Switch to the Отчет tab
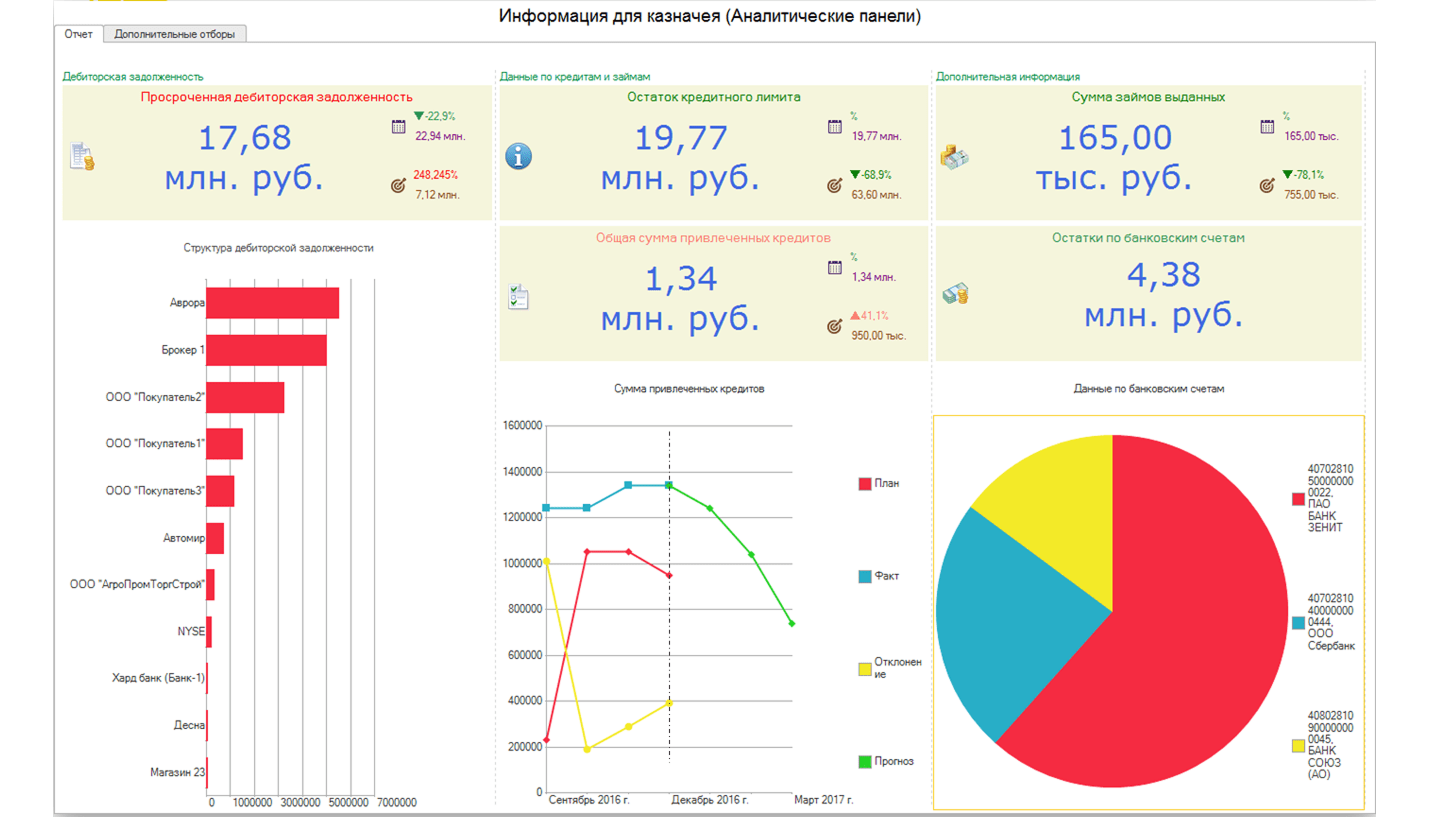 (78, 34)
